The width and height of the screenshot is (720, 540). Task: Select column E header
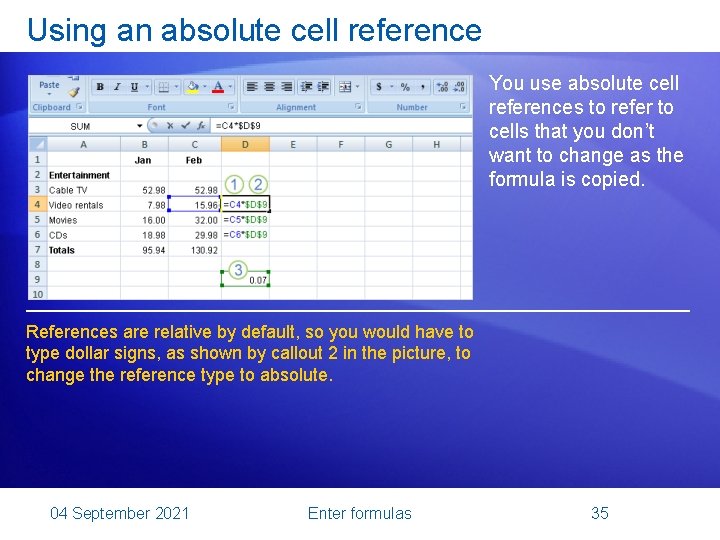(x=293, y=145)
